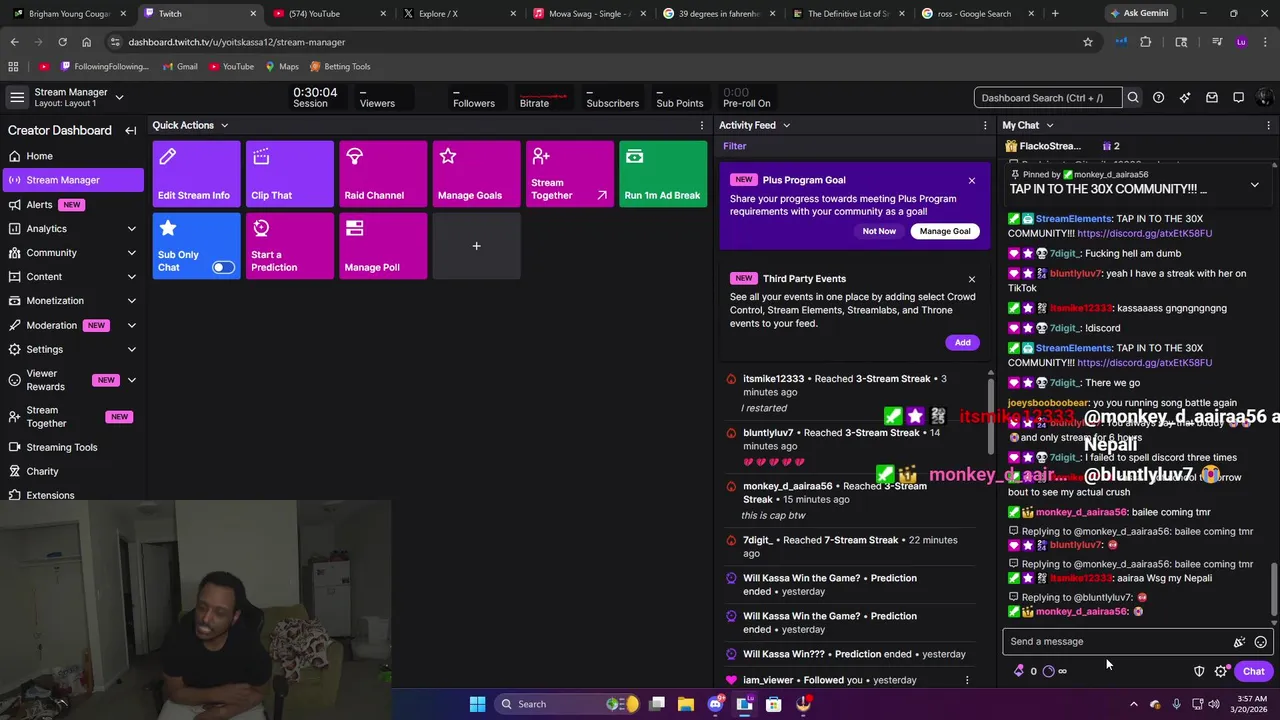The height and width of the screenshot is (720, 1280).
Task: Click the sparkle icon in dashboard header
Action: 1185,98
